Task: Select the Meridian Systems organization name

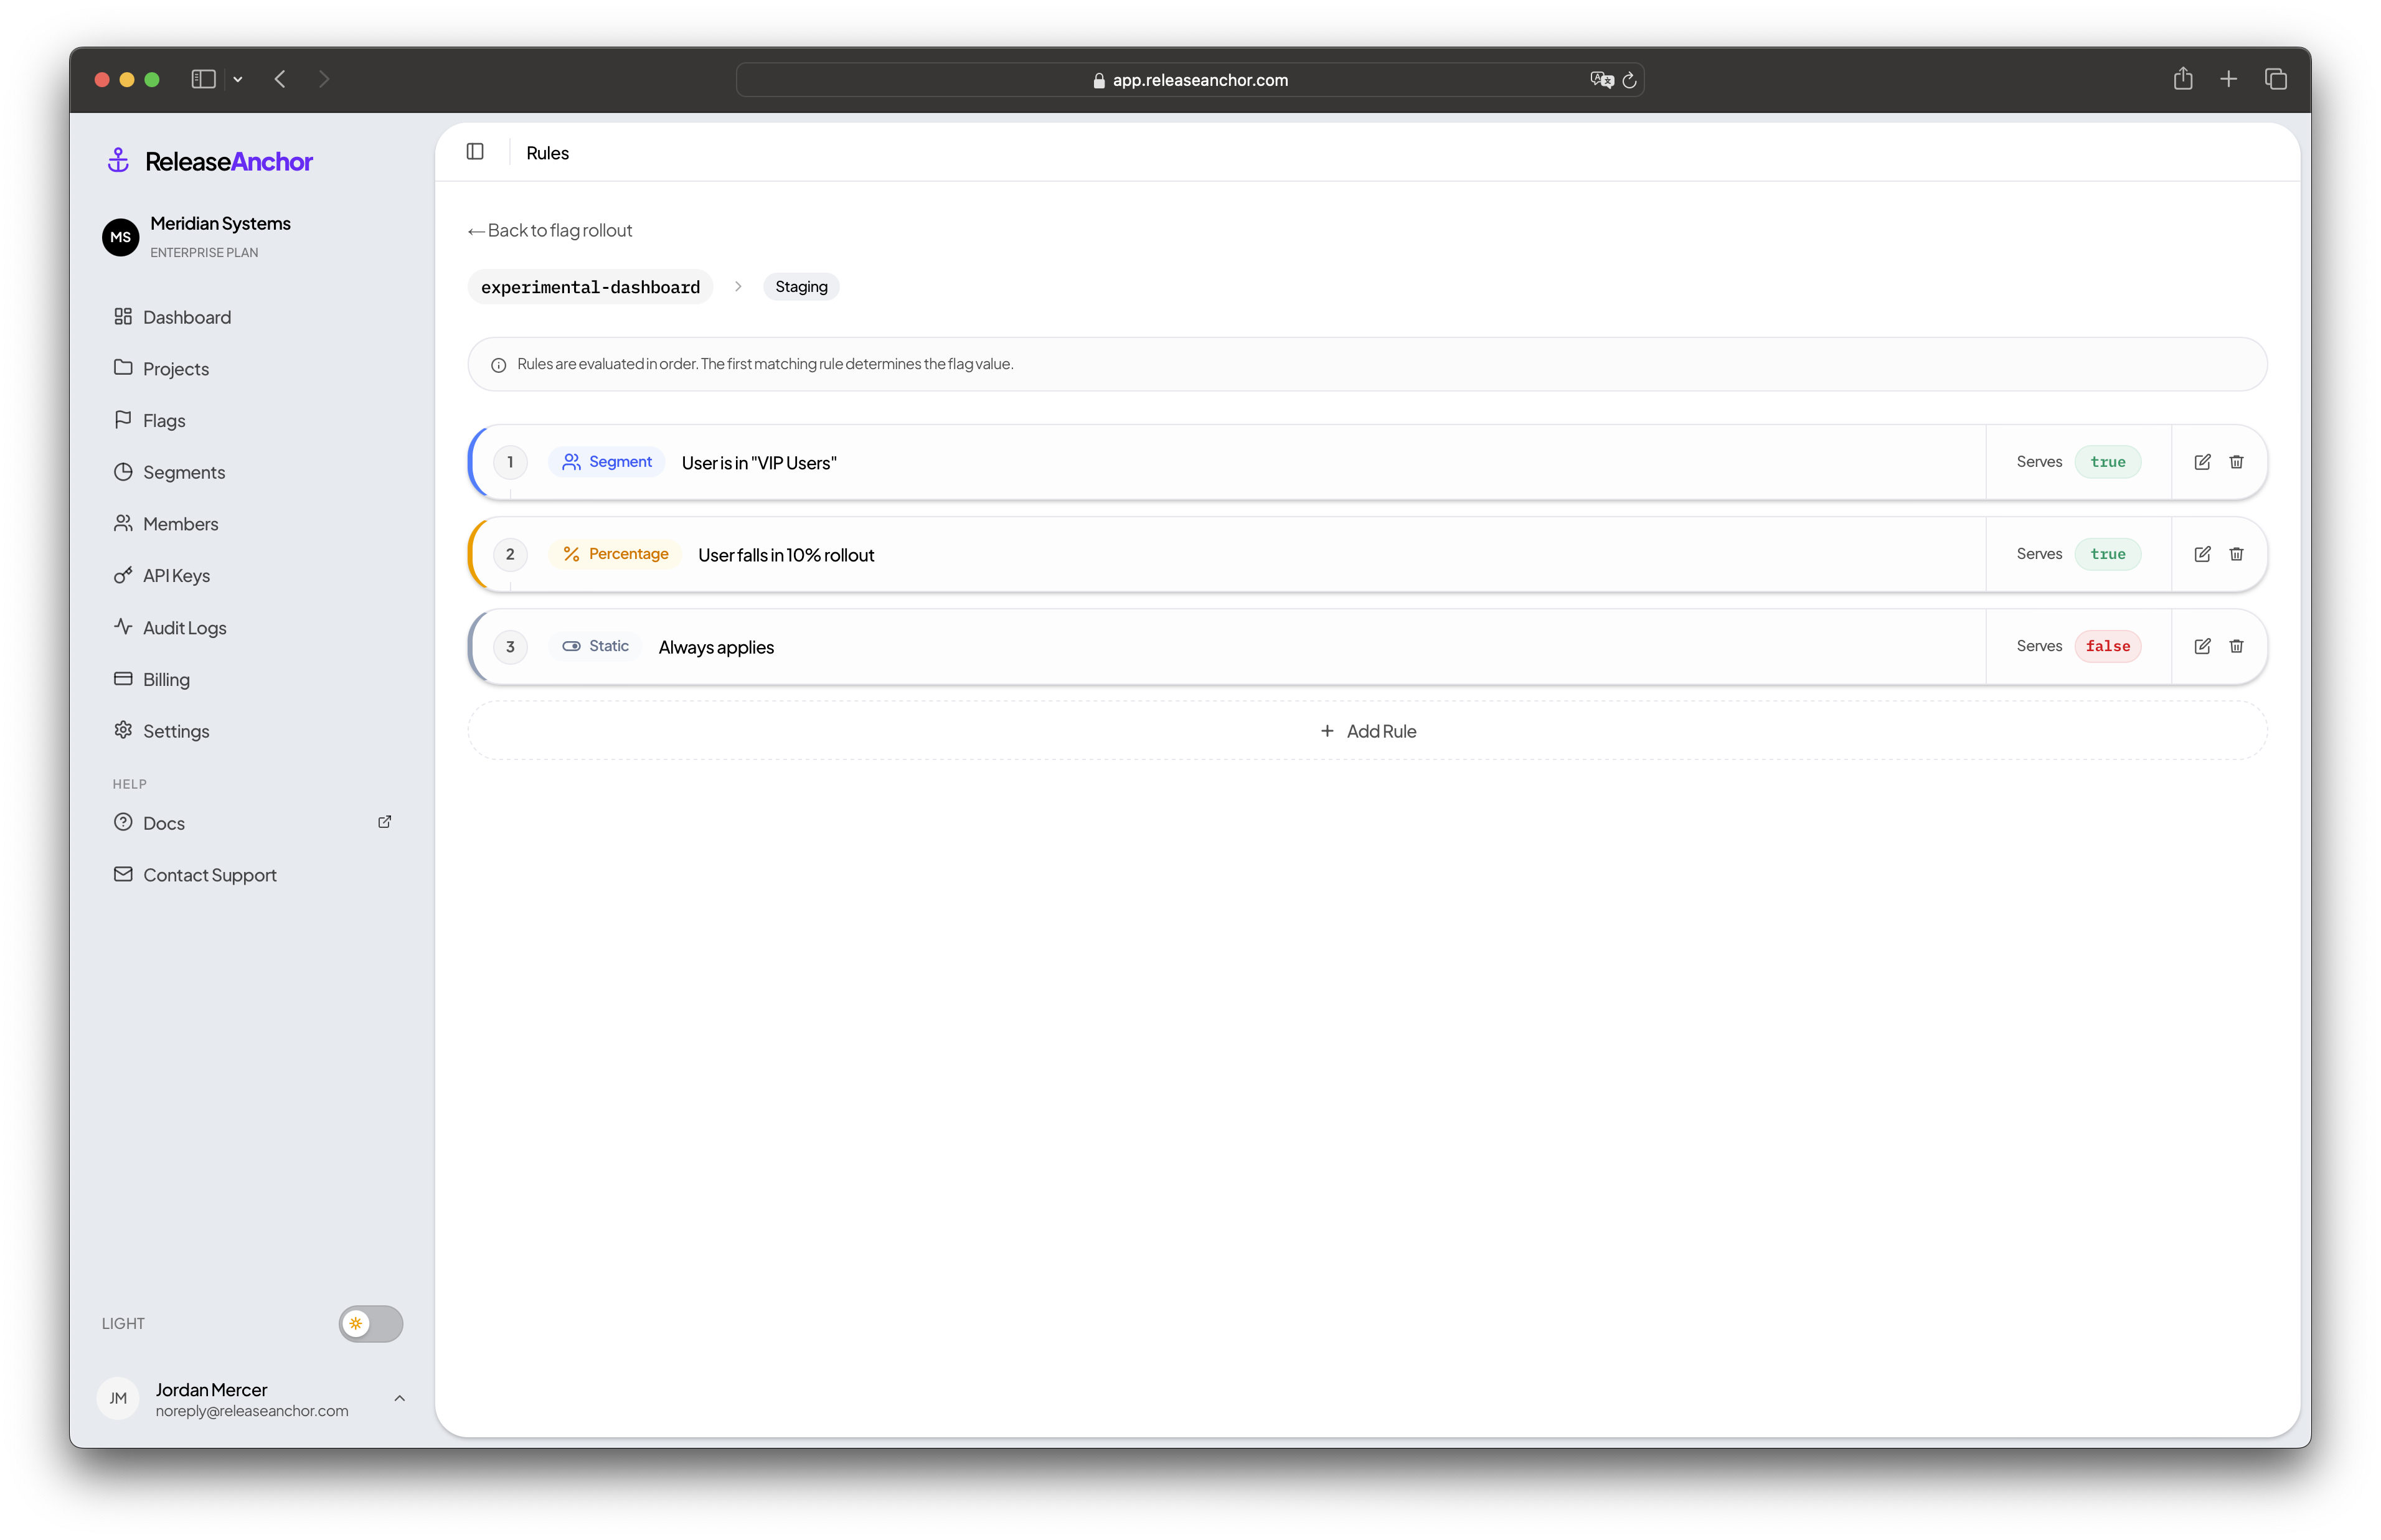Action: 220,224
